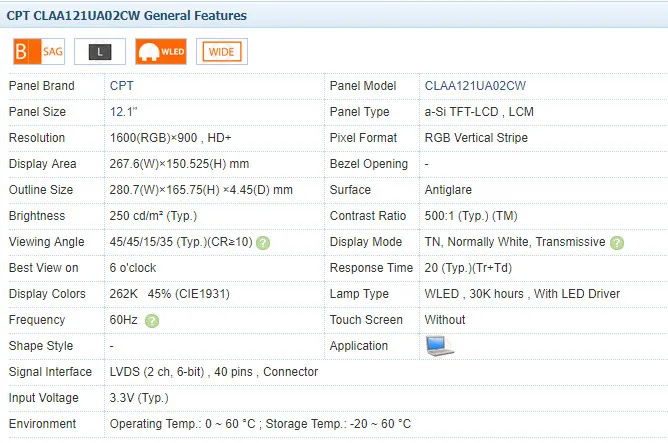Open help icon next to Viewing Angle value
The height and width of the screenshot is (443, 668).
pyautogui.click(x=263, y=243)
